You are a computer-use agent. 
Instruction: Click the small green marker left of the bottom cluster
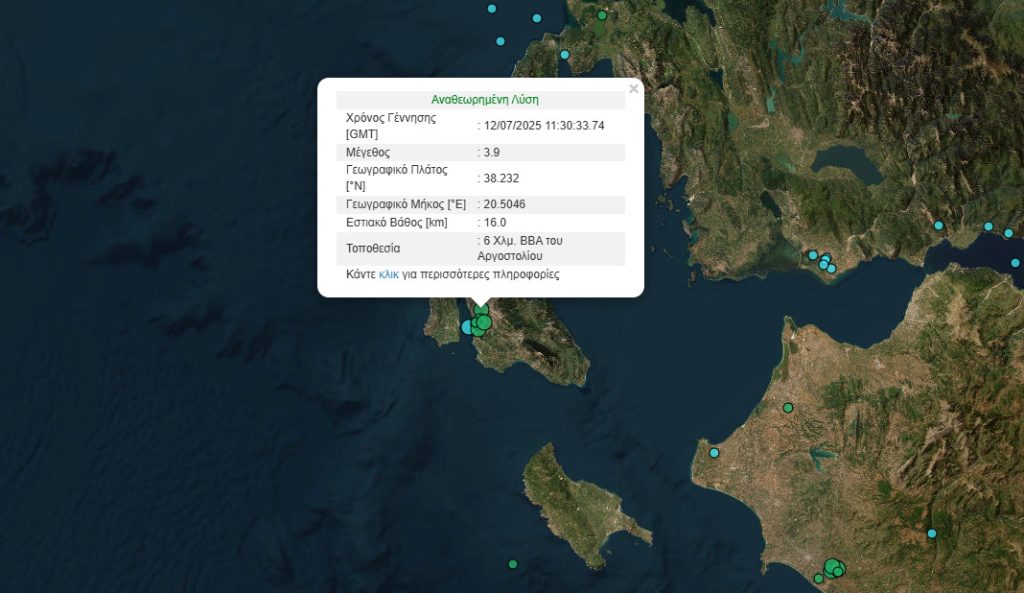(819, 578)
